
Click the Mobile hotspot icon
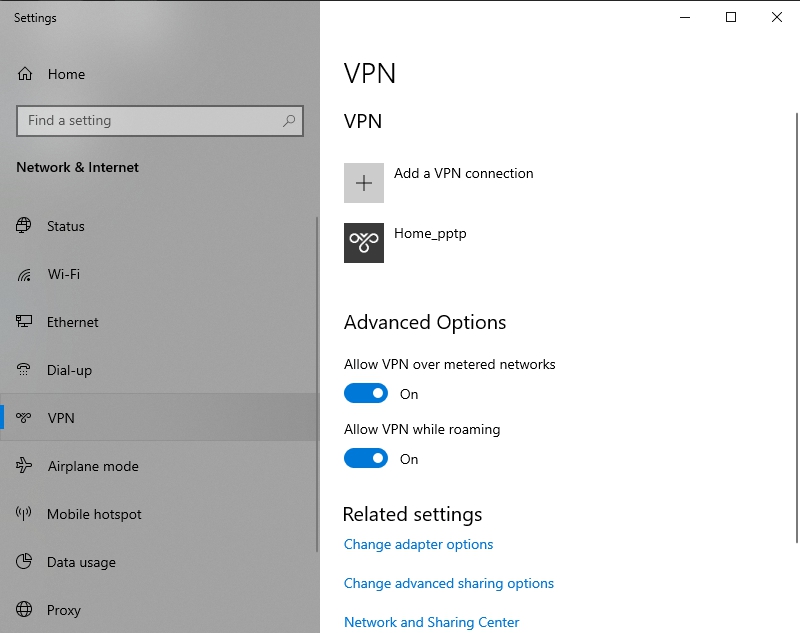coord(25,514)
